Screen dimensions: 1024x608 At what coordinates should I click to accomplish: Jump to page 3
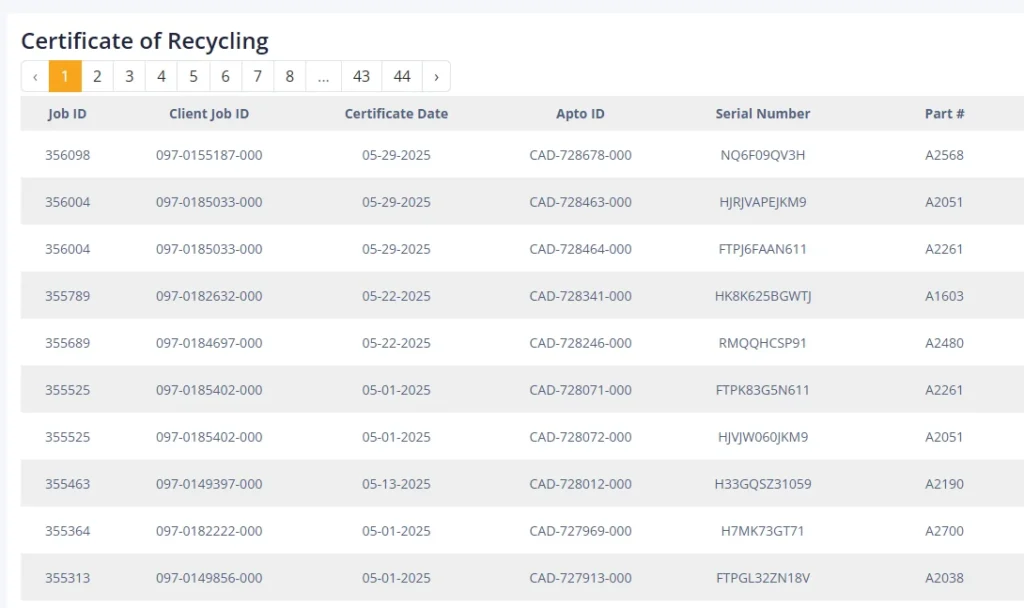point(129,76)
